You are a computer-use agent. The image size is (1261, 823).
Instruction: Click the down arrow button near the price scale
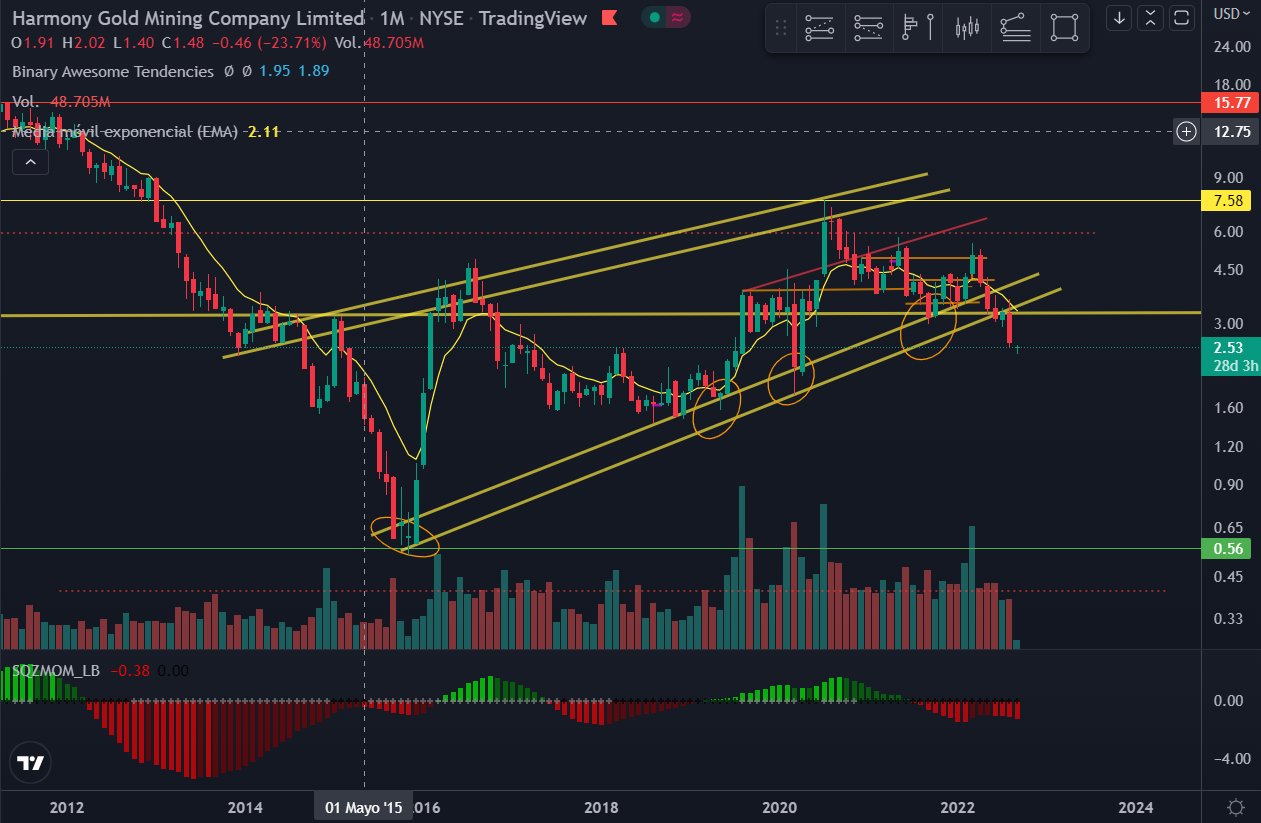(1120, 17)
